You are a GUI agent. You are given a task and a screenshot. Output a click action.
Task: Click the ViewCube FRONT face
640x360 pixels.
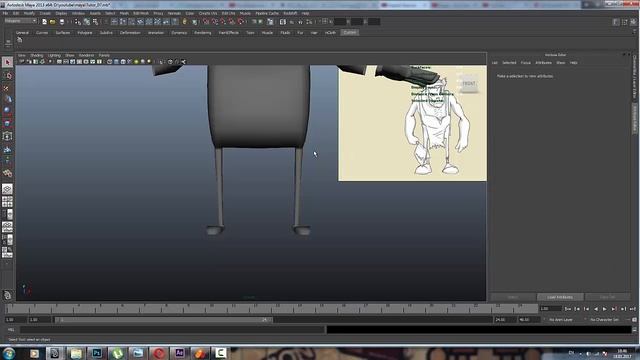pyautogui.click(x=469, y=84)
